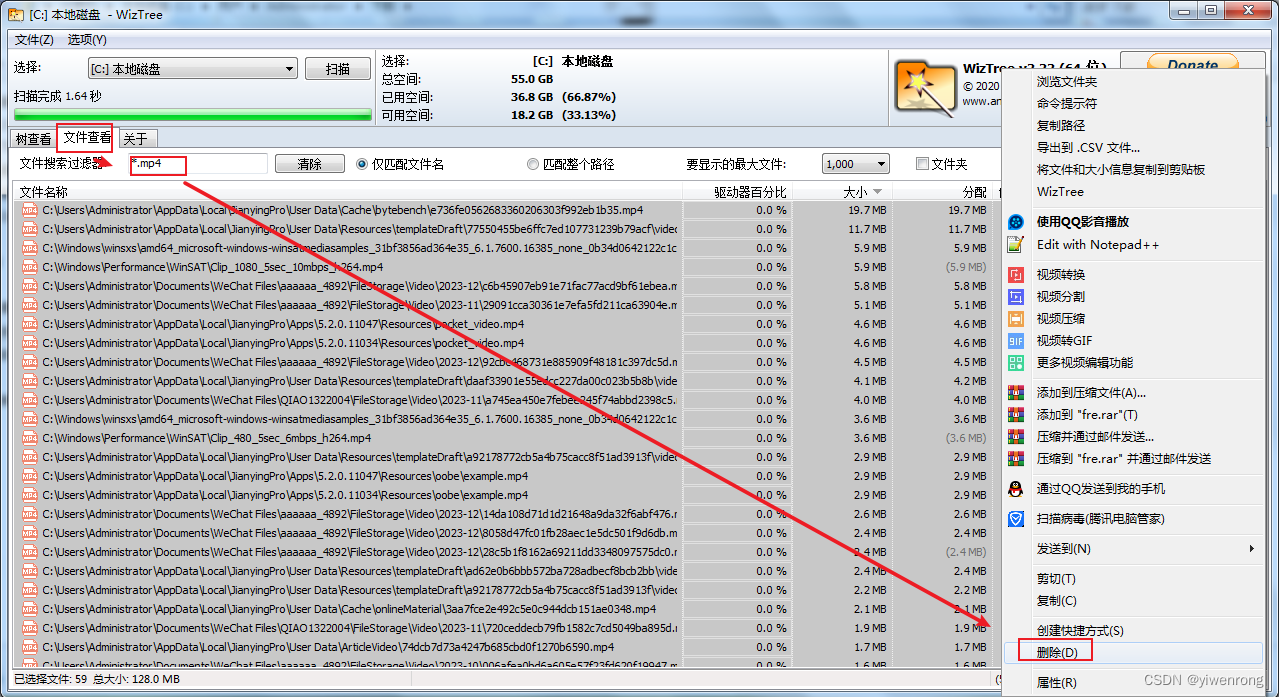
Task: Choose 剪切(T) from context menu
Action: click(x=1056, y=579)
